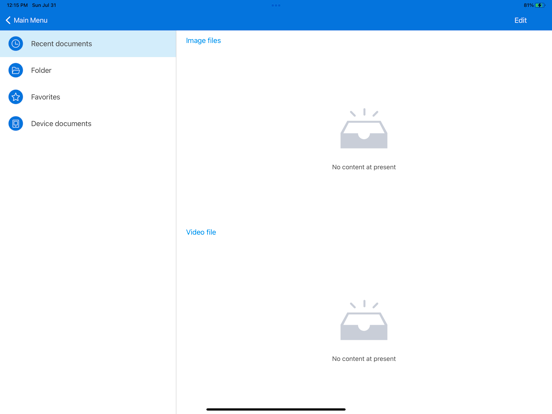This screenshot has width=552, height=414.
Task: Open Device documents in the sidebar
Action: (x=88, y=124)
